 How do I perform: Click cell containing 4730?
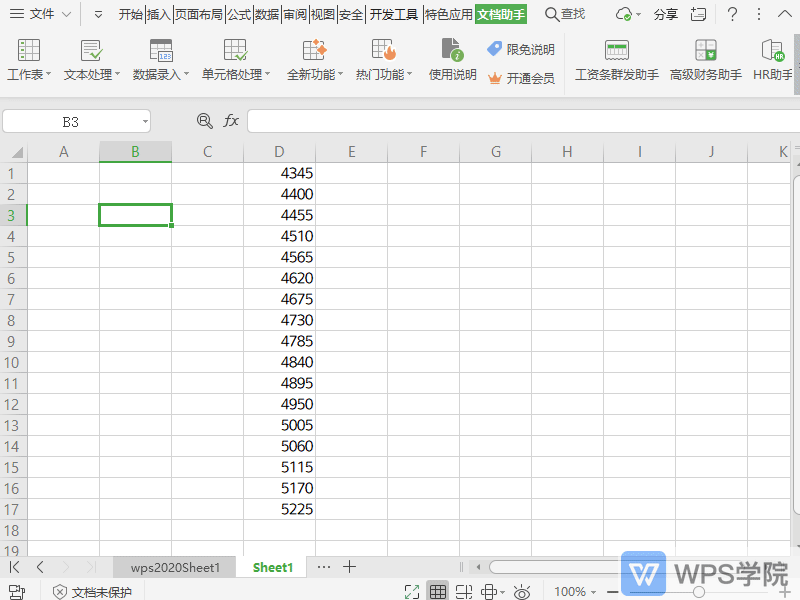point(279,320)
